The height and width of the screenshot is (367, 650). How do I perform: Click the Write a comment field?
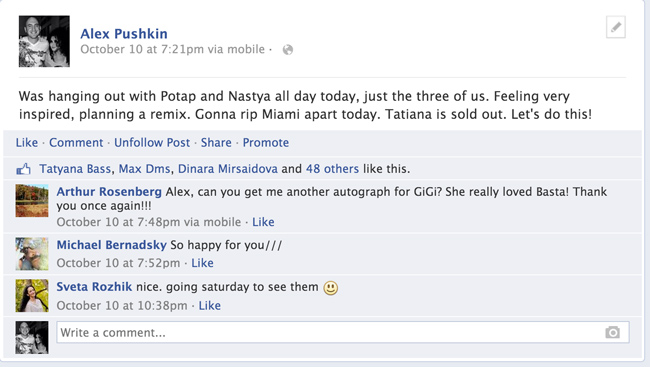click(343, 332)
